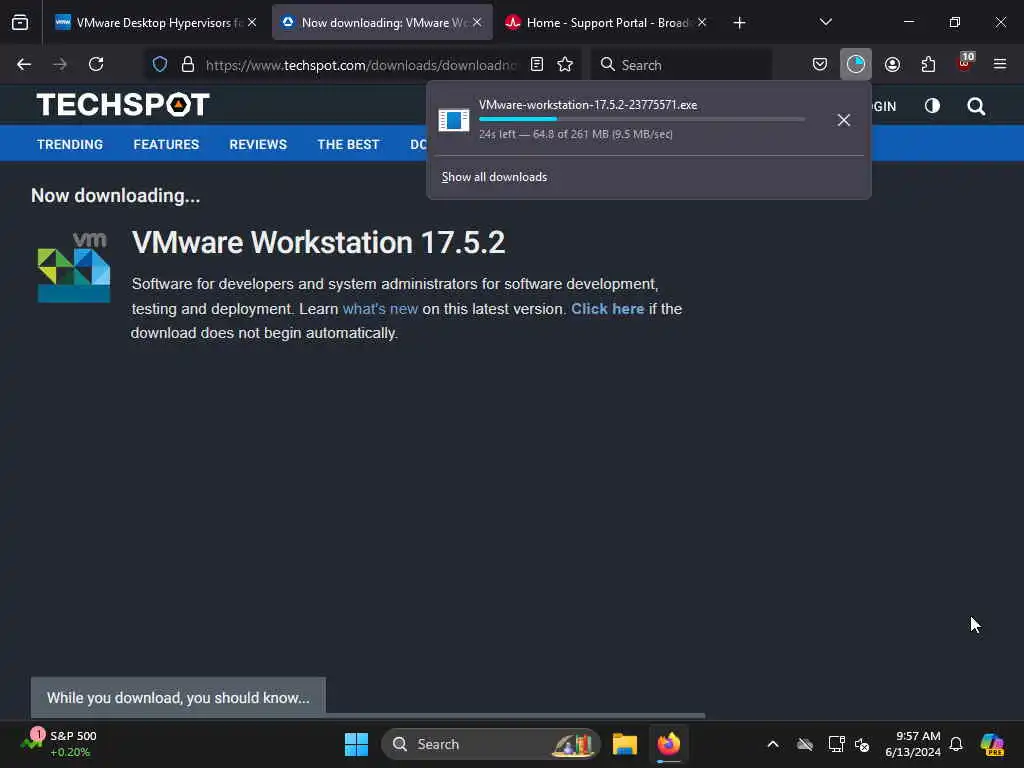The image size is (1024, 768).
Task: Switch to Home - Support Portal tab
Action: 601,23
